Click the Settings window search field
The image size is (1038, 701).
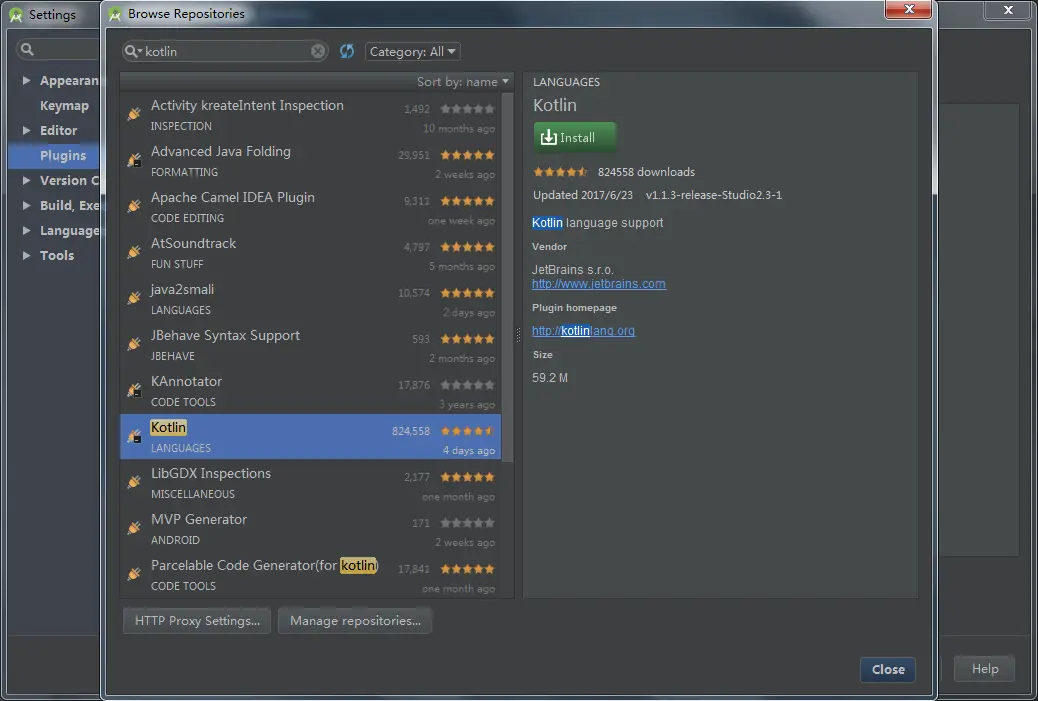pyautogui.click(x=58, y=49)
